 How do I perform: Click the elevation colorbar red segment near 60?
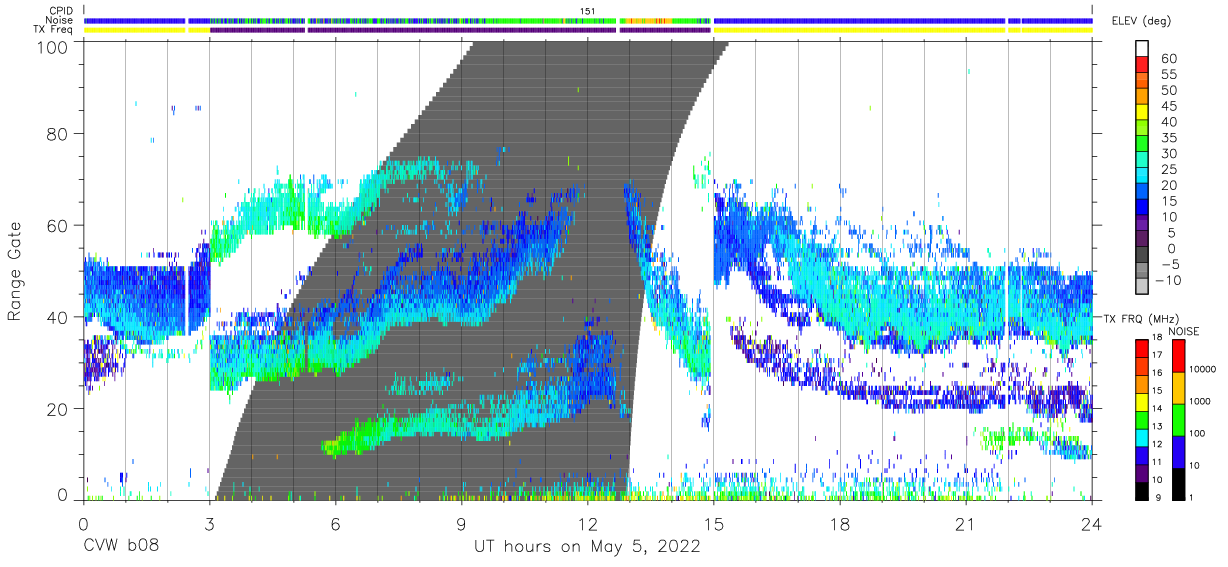pos(1143,66)
